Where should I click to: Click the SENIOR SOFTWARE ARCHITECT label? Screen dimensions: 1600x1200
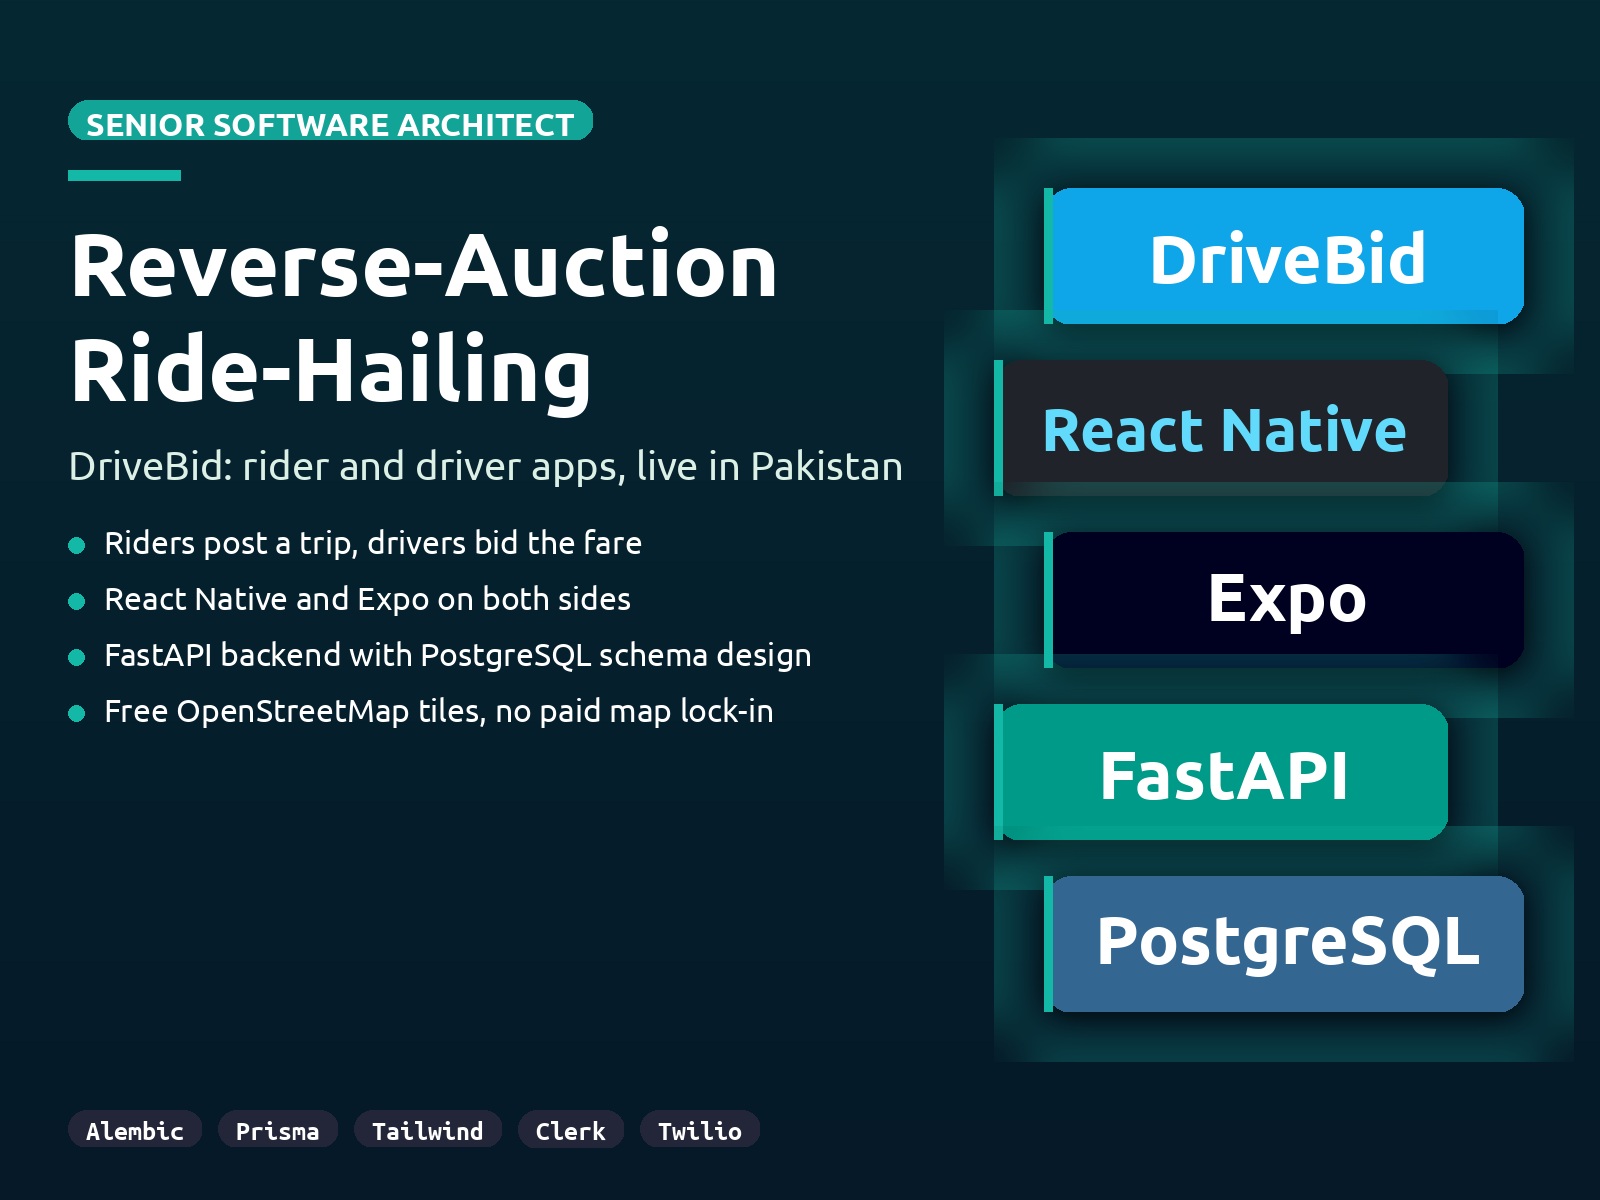click(330, 122)
